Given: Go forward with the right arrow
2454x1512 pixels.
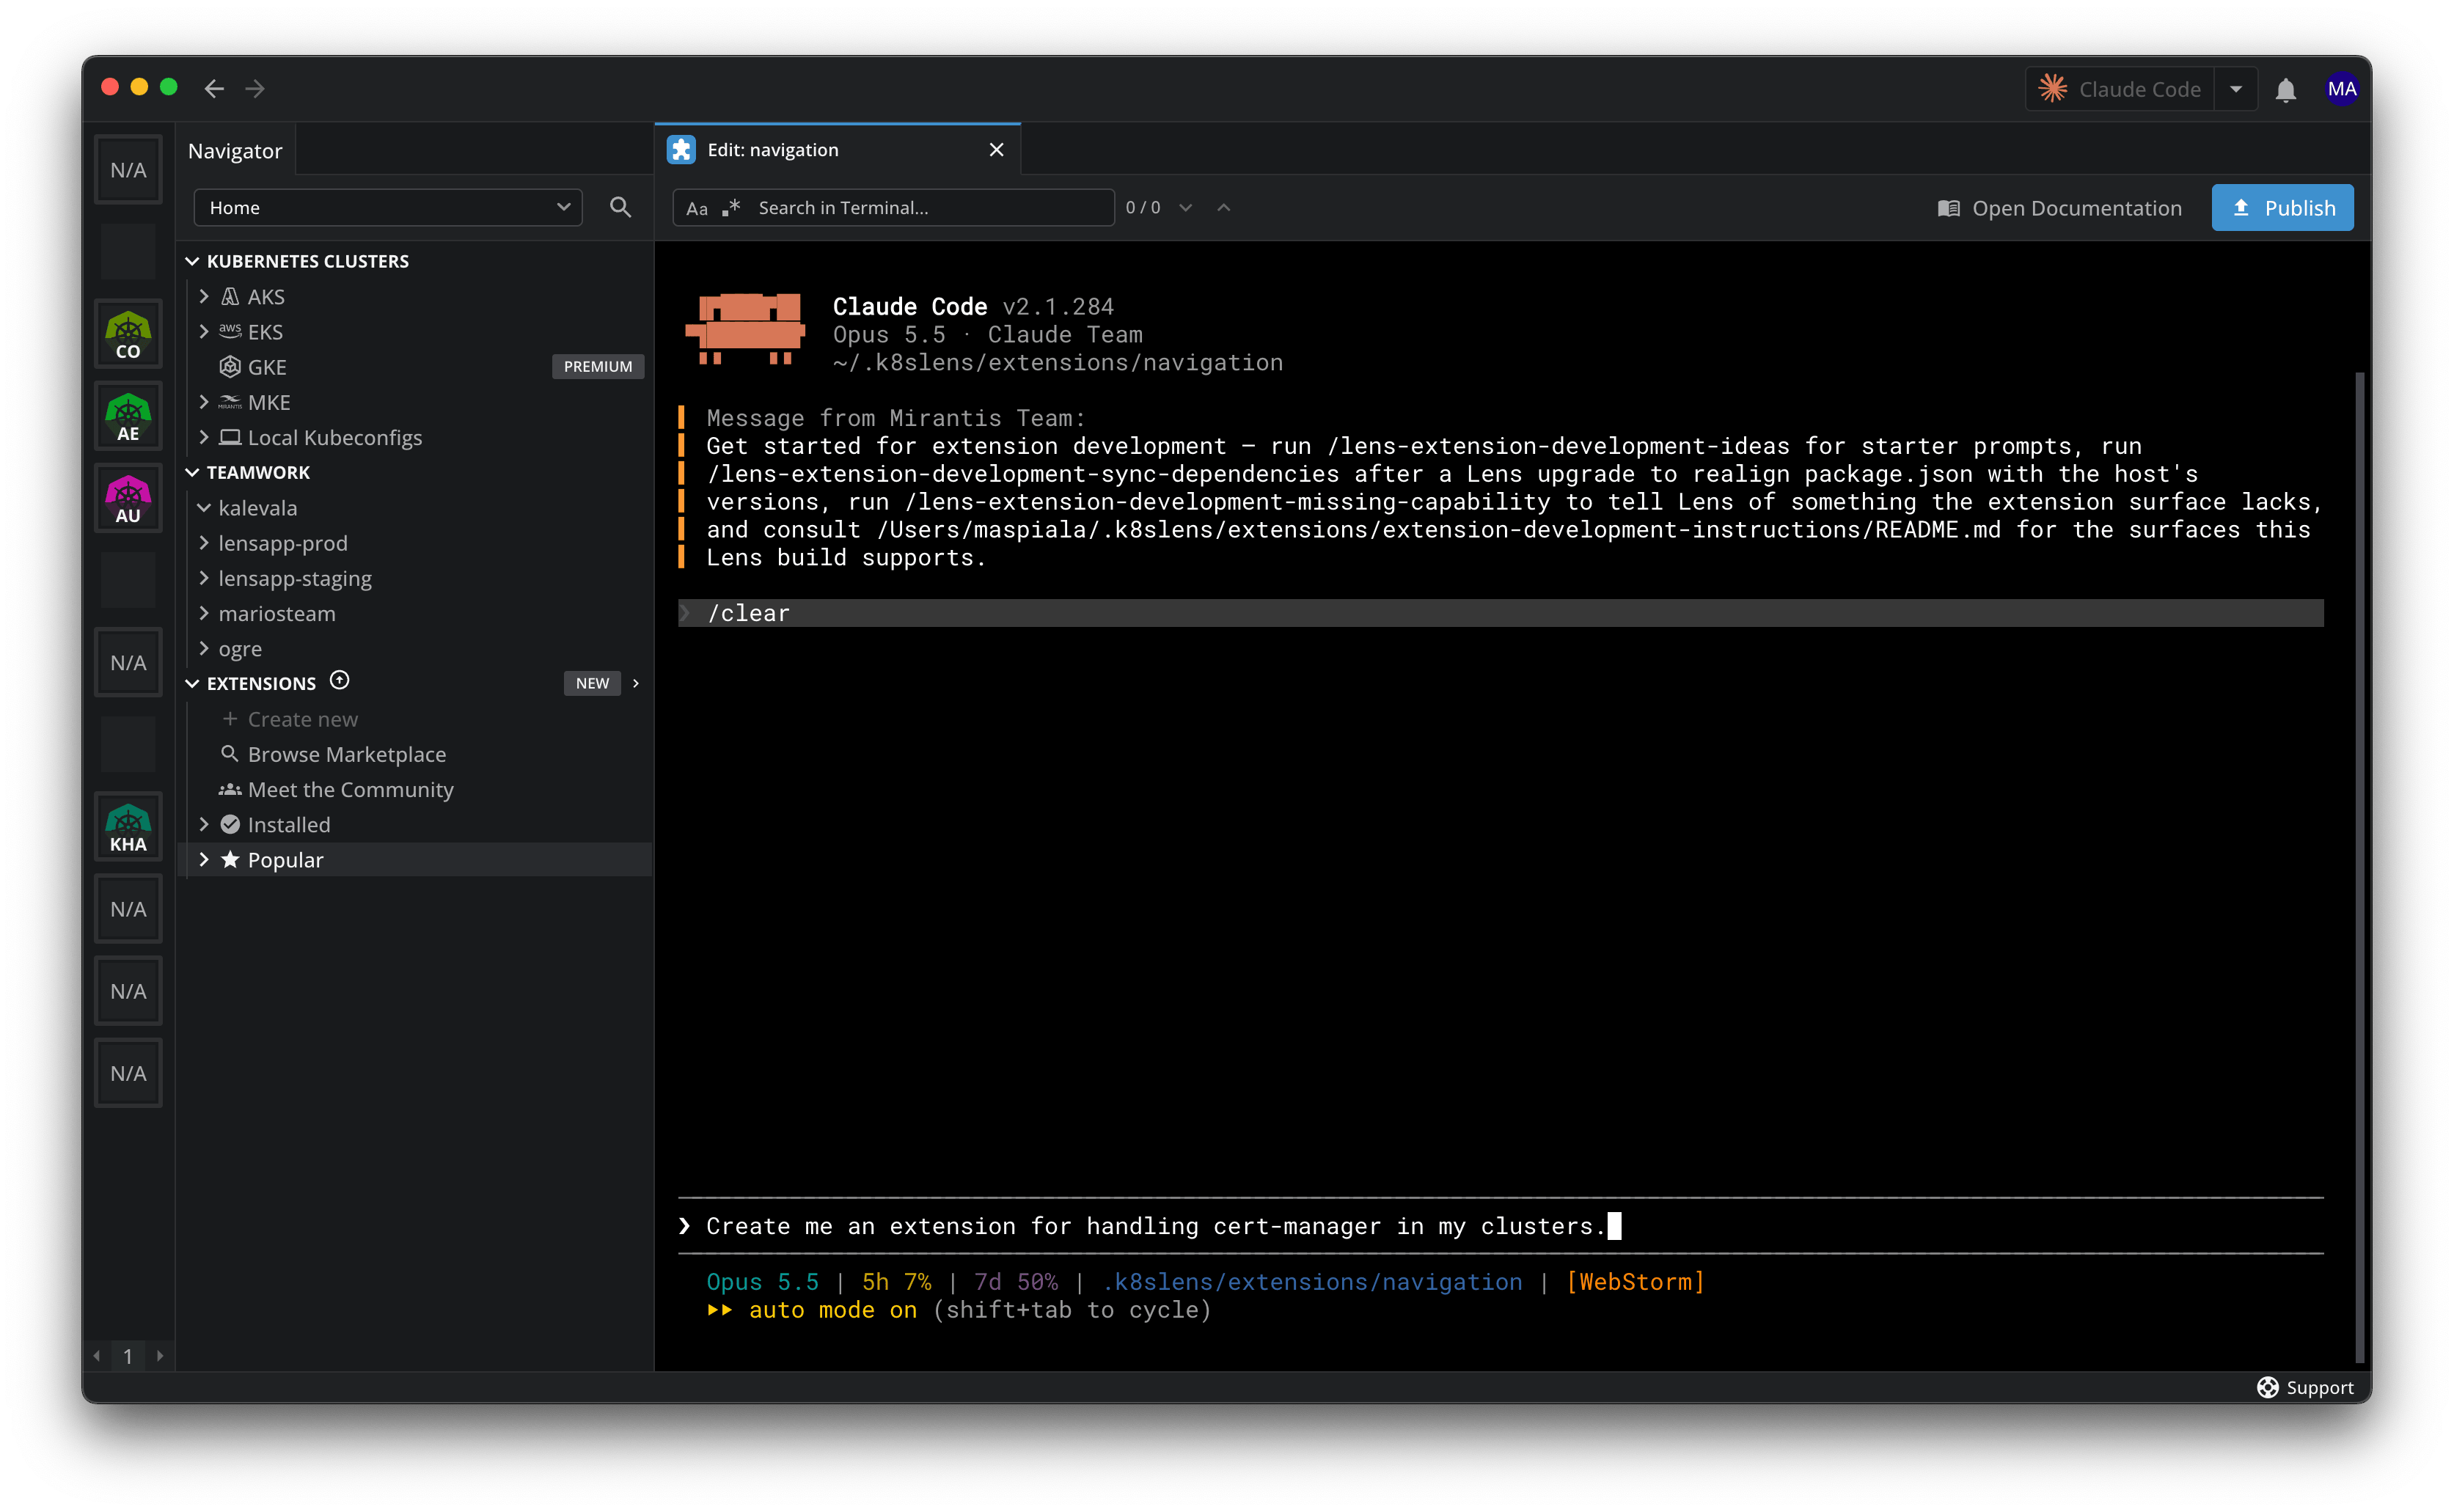Looking at the screenshot, I should (255, 88).
